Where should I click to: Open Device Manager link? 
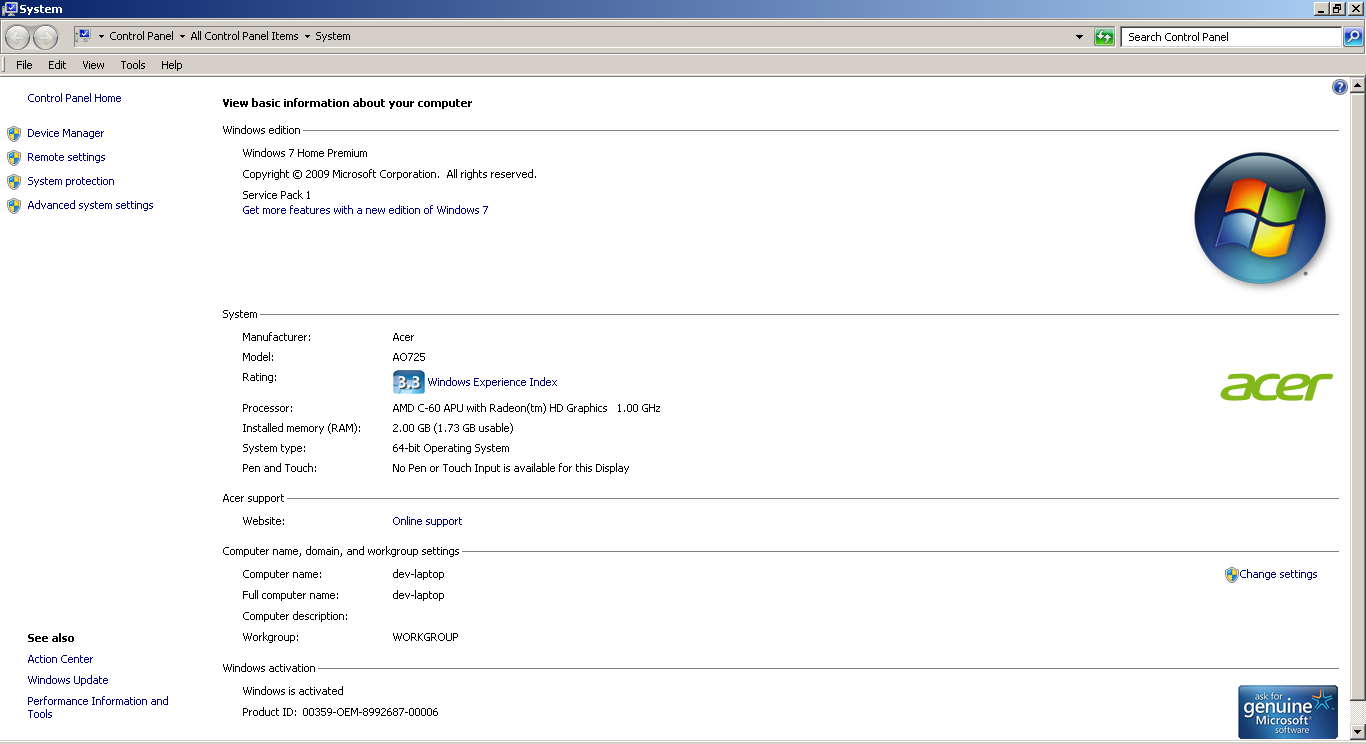(66, 133)
